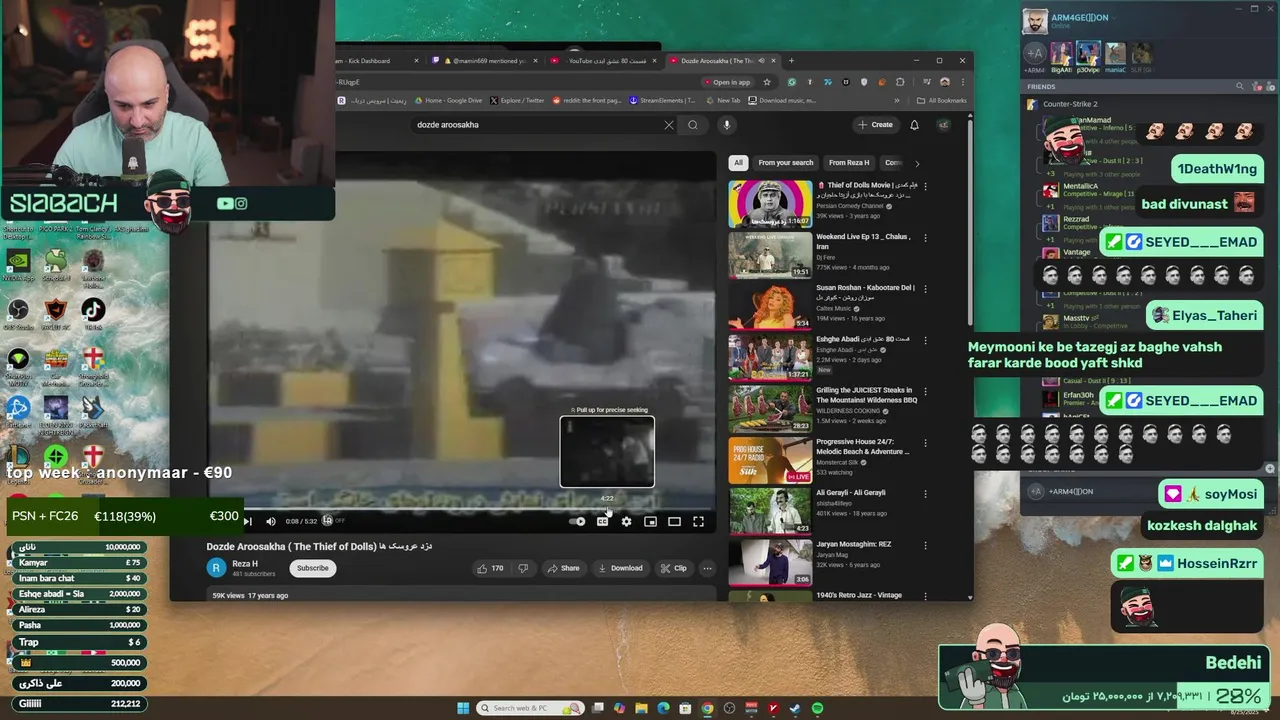1280x720 pixels.
Task: Open OBS Studio from the taskbar
Action: 729,708
